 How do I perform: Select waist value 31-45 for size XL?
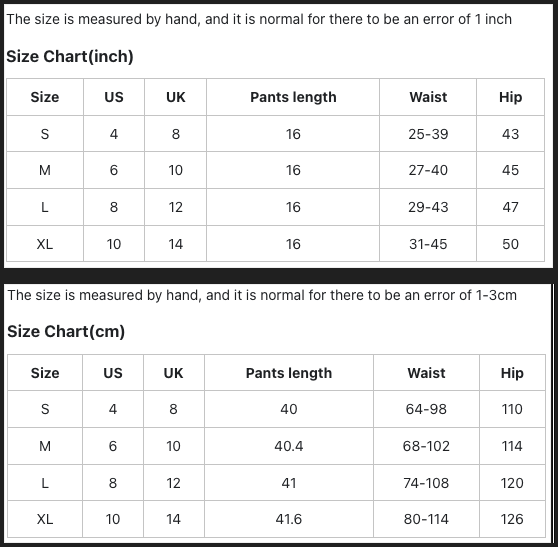tap(428, 244)
